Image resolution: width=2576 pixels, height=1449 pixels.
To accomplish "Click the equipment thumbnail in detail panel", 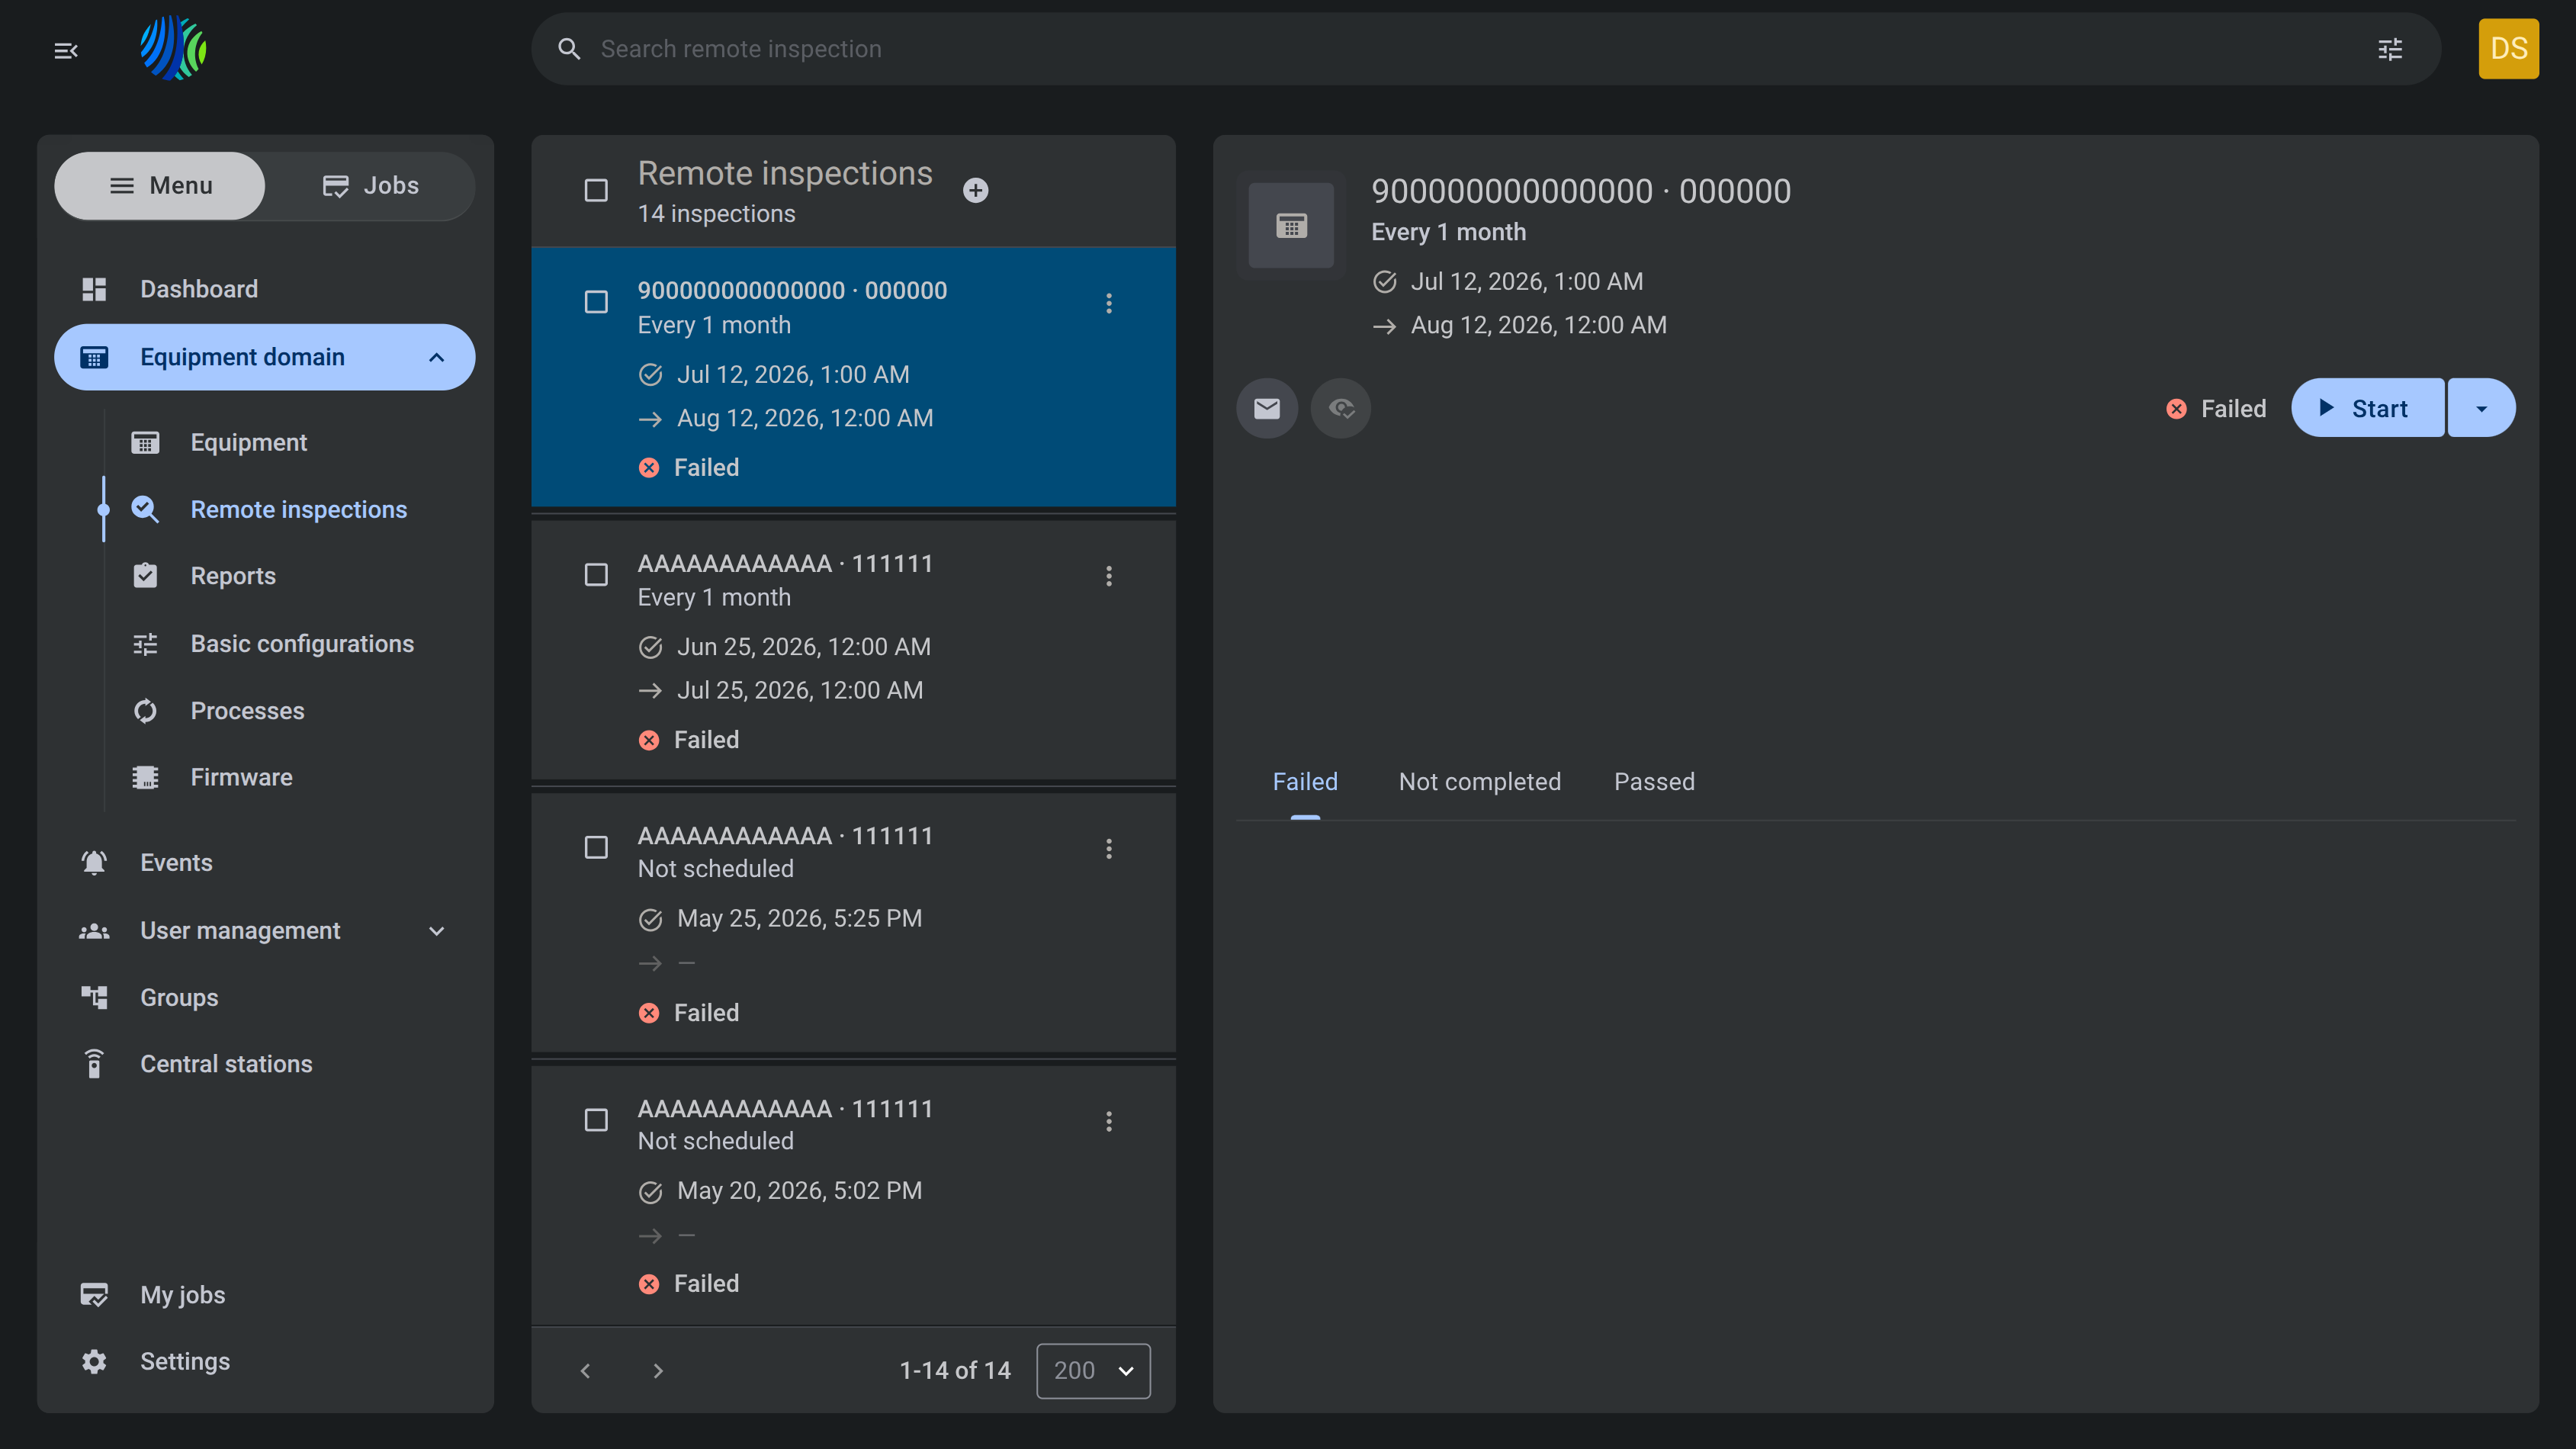I will (x=1291, y=226).
